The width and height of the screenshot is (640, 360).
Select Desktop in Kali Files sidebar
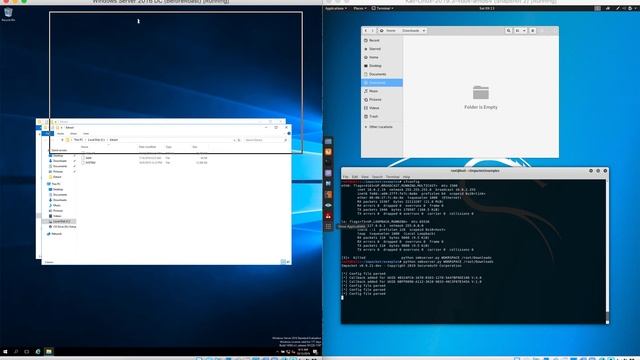click(382, 66)
